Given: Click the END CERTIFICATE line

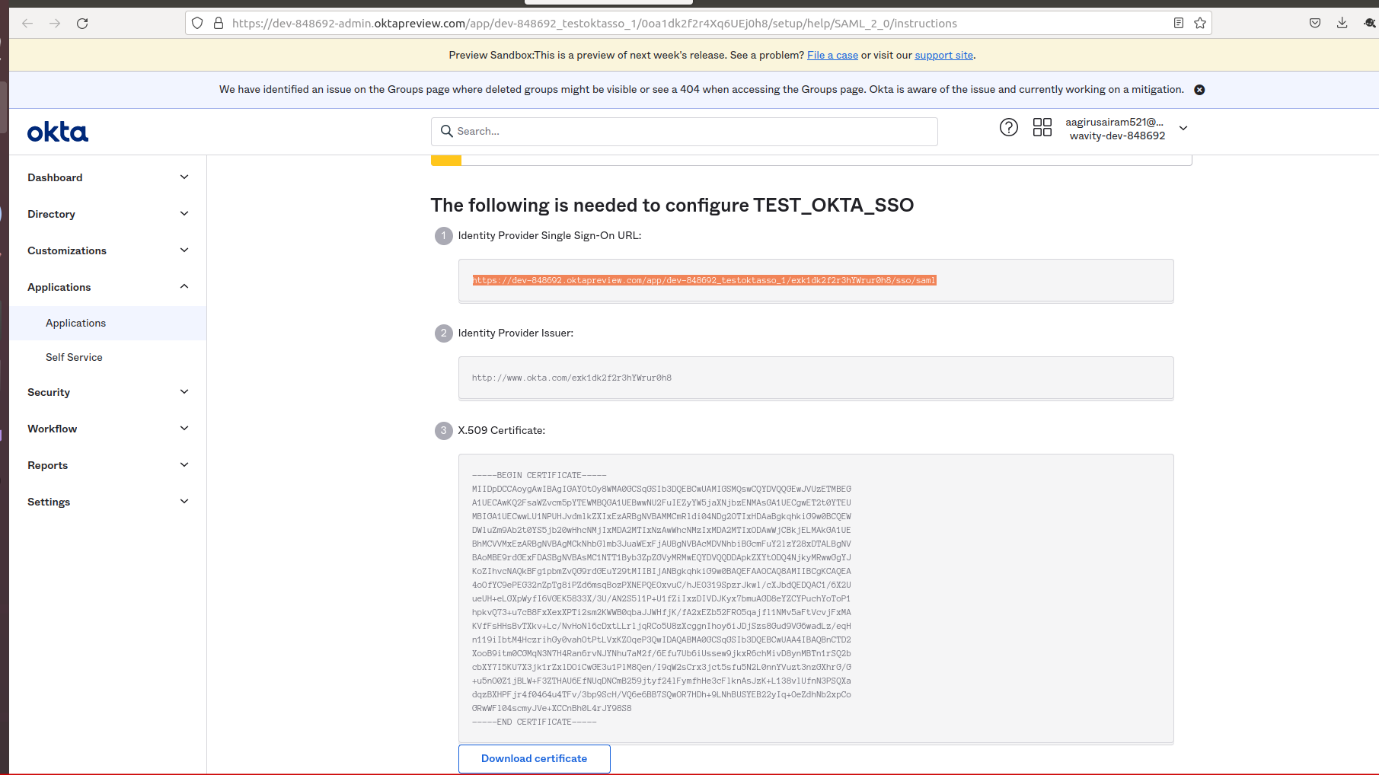Looking at the screenshot, I should (534, 721).
